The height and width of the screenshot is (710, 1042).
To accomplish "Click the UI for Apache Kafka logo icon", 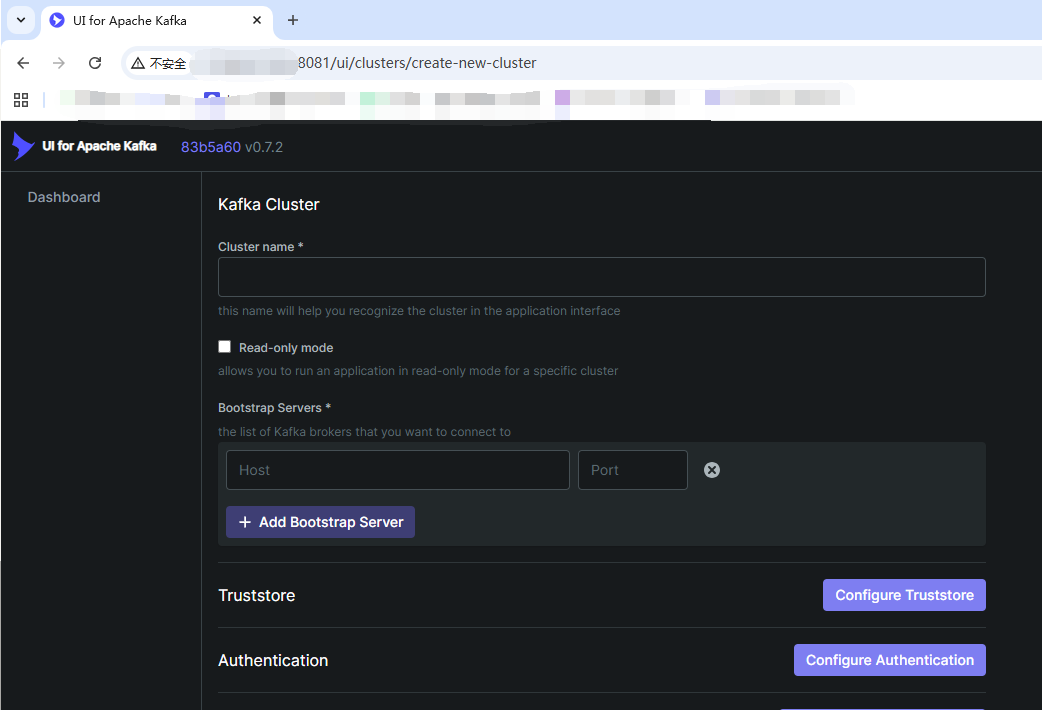I will [x=23, y=146].
